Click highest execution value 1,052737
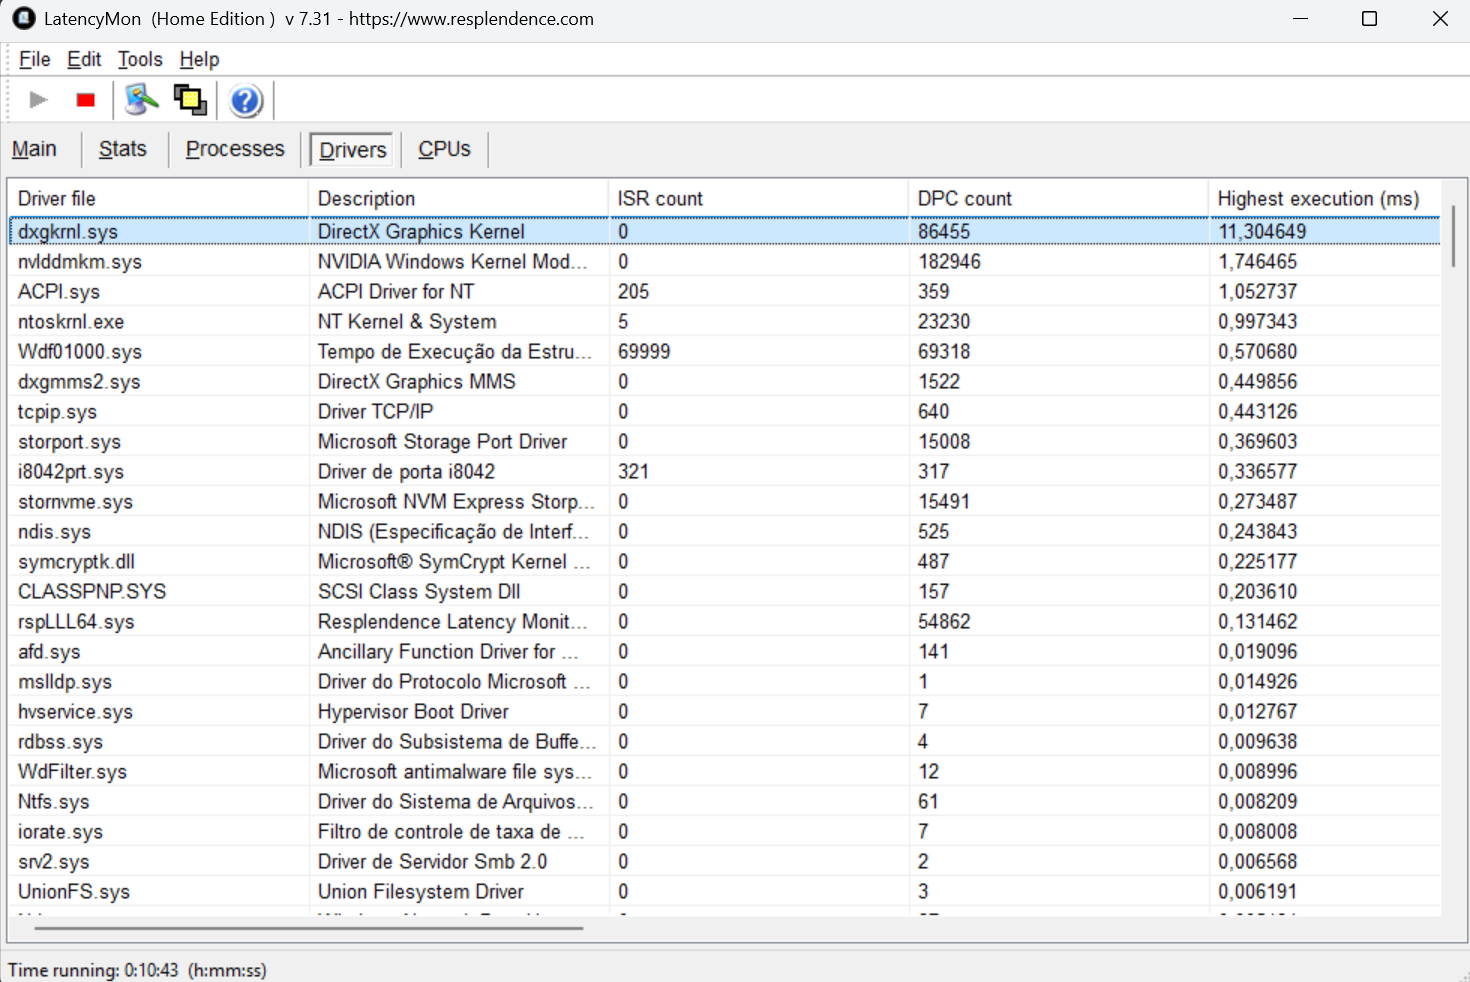This screenshot has width=1470, height=982. tap(1257, 291)
